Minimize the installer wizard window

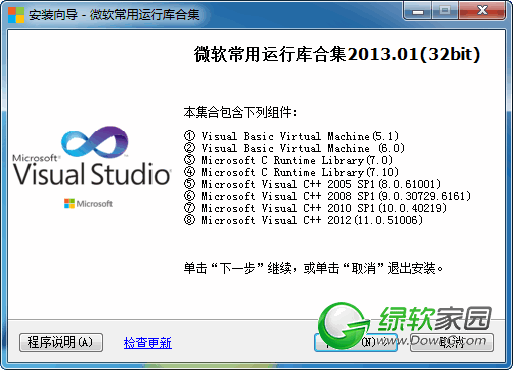(418, 11)
